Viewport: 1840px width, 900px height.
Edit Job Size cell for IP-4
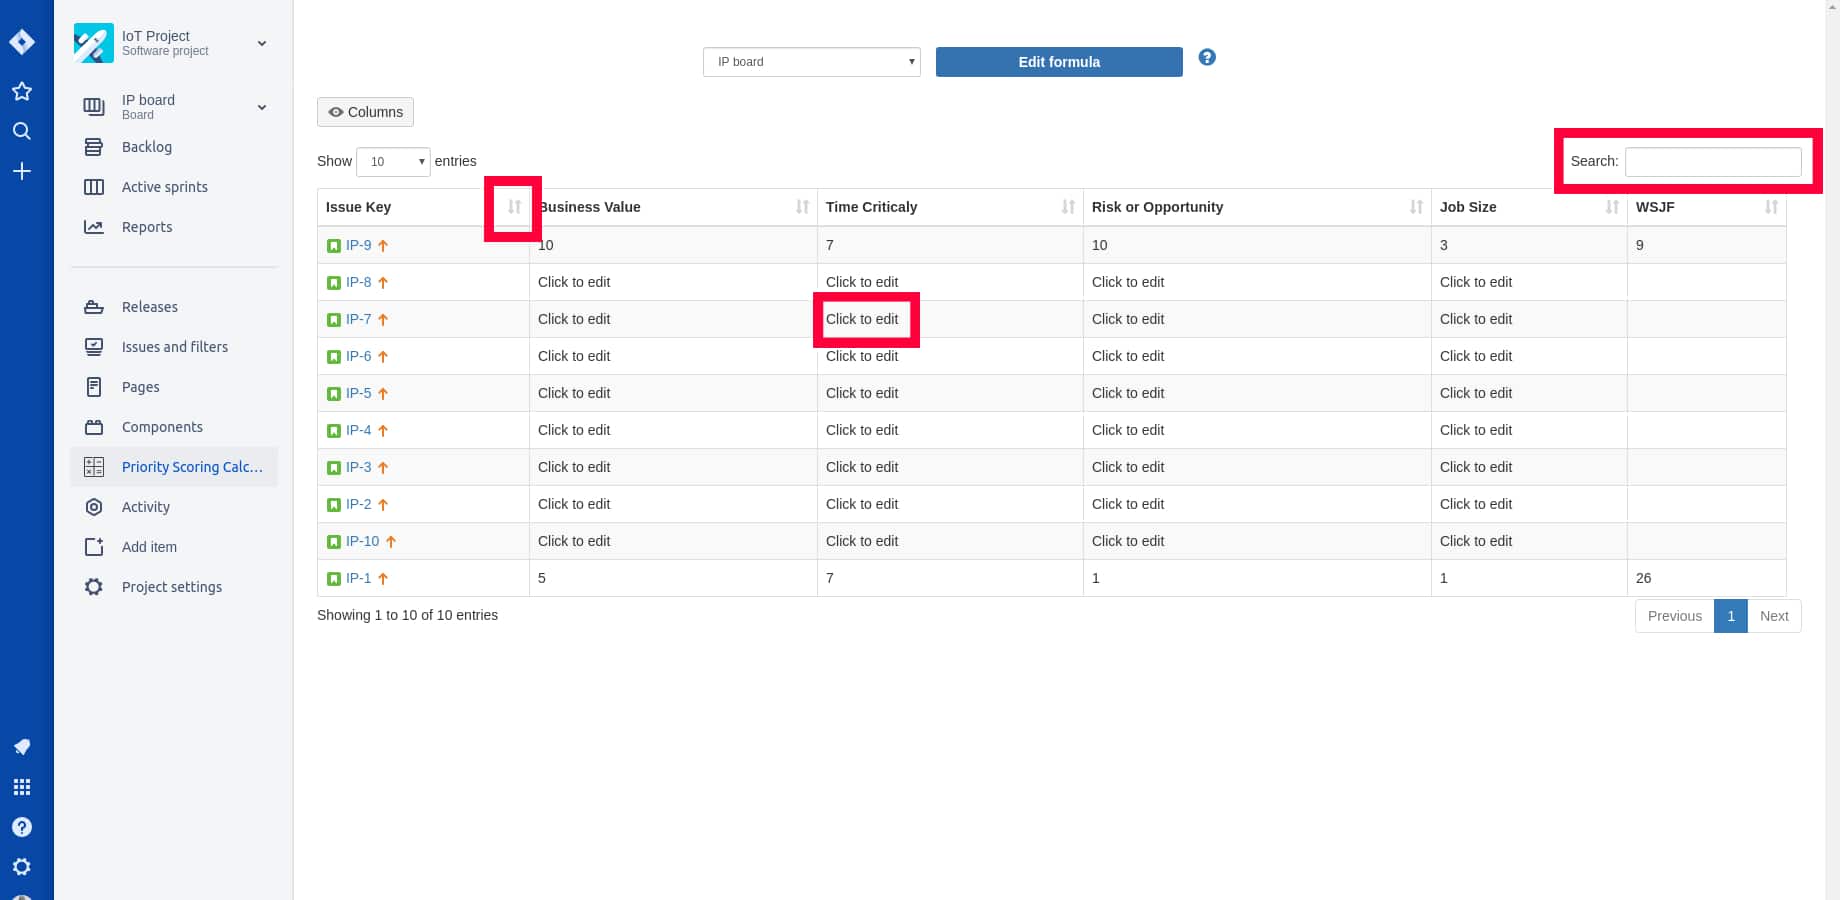1476,430
